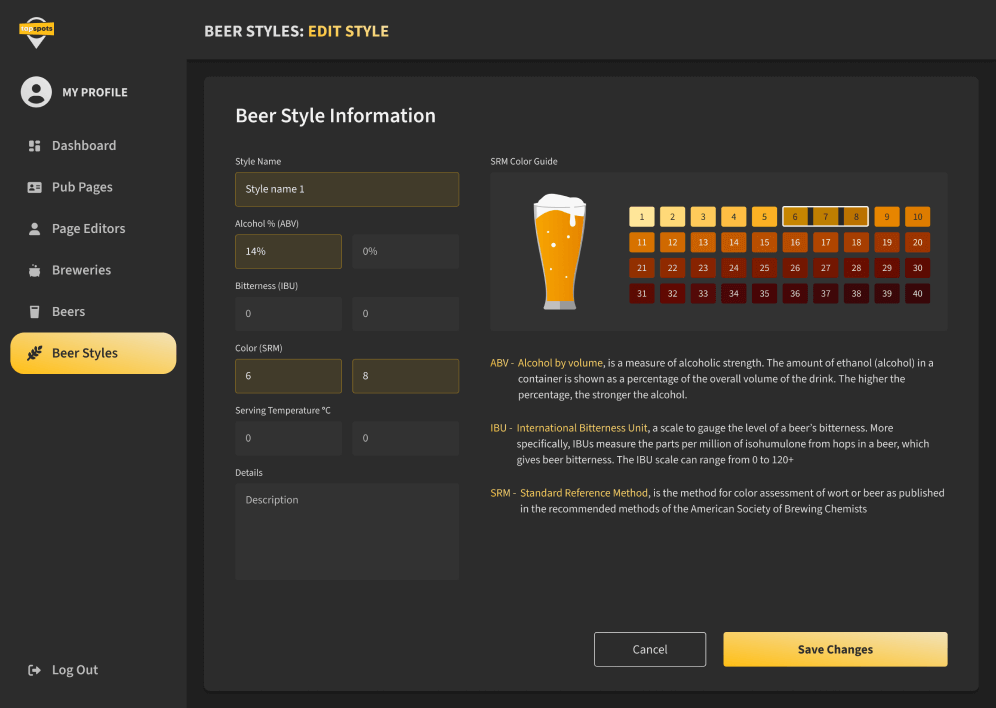Click the Beers glass icon
This screenshot has width=996, height=708.
34,312
